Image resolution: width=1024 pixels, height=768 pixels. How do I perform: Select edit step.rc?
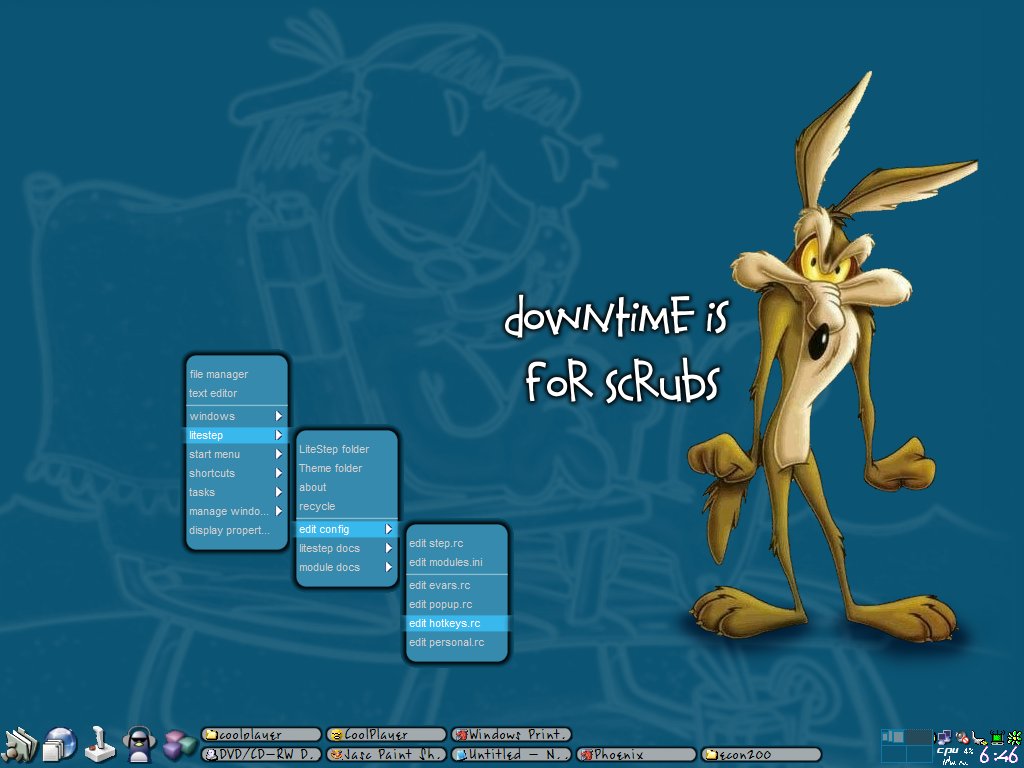[x=456, y=543]
